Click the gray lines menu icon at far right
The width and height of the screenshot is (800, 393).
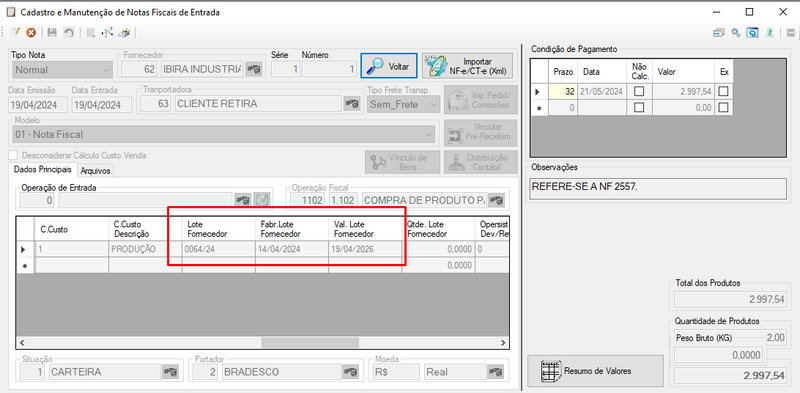coord(791,33)
